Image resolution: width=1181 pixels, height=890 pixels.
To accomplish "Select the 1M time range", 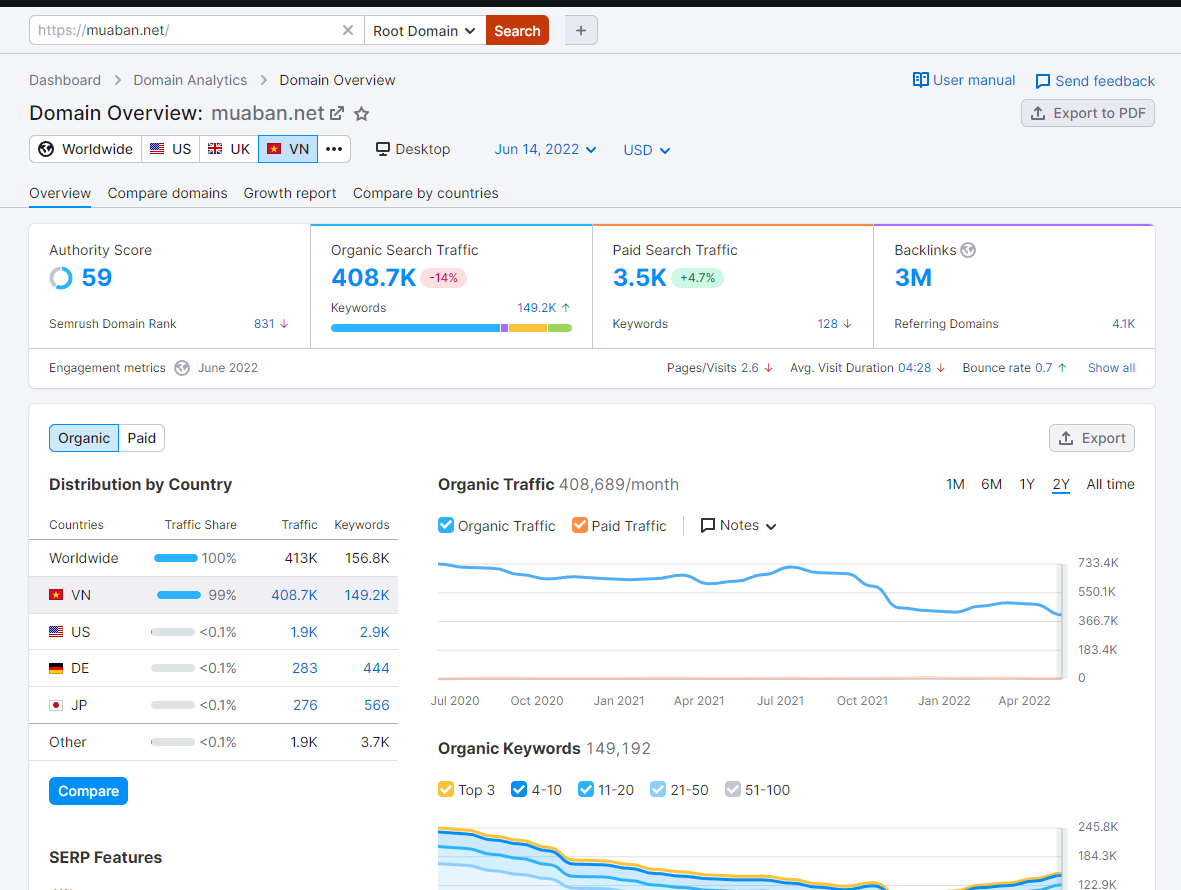I will pyautogui.click(x=955, y=484).
